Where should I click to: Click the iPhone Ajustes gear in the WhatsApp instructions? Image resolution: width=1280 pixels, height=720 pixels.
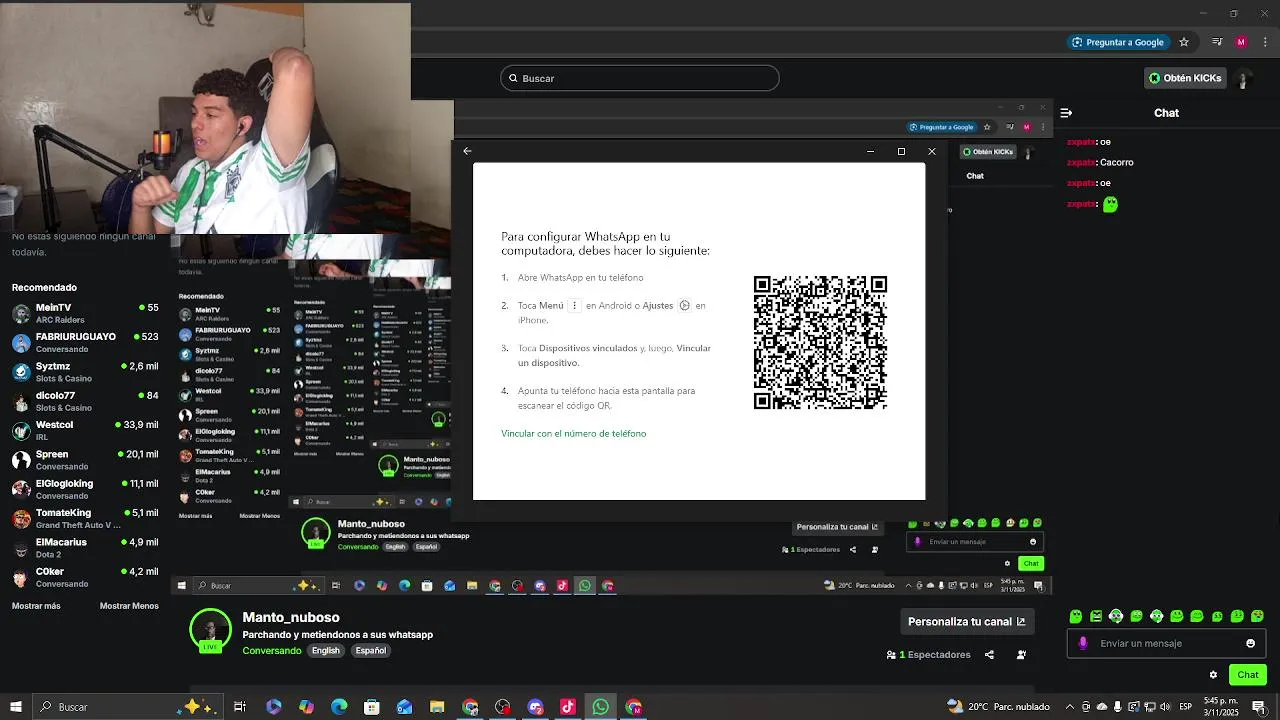click(x=685, y=306)
